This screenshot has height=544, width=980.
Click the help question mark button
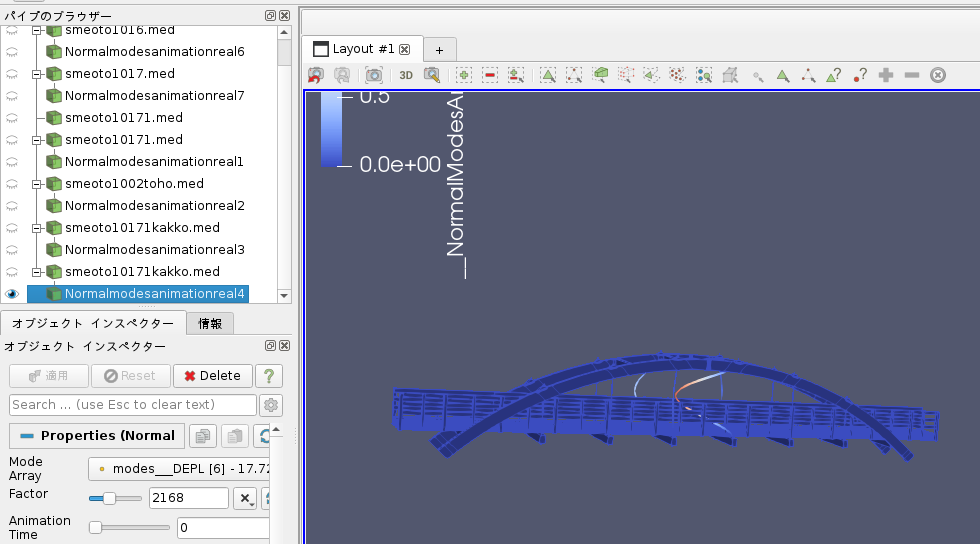click(x=268, y=376)
